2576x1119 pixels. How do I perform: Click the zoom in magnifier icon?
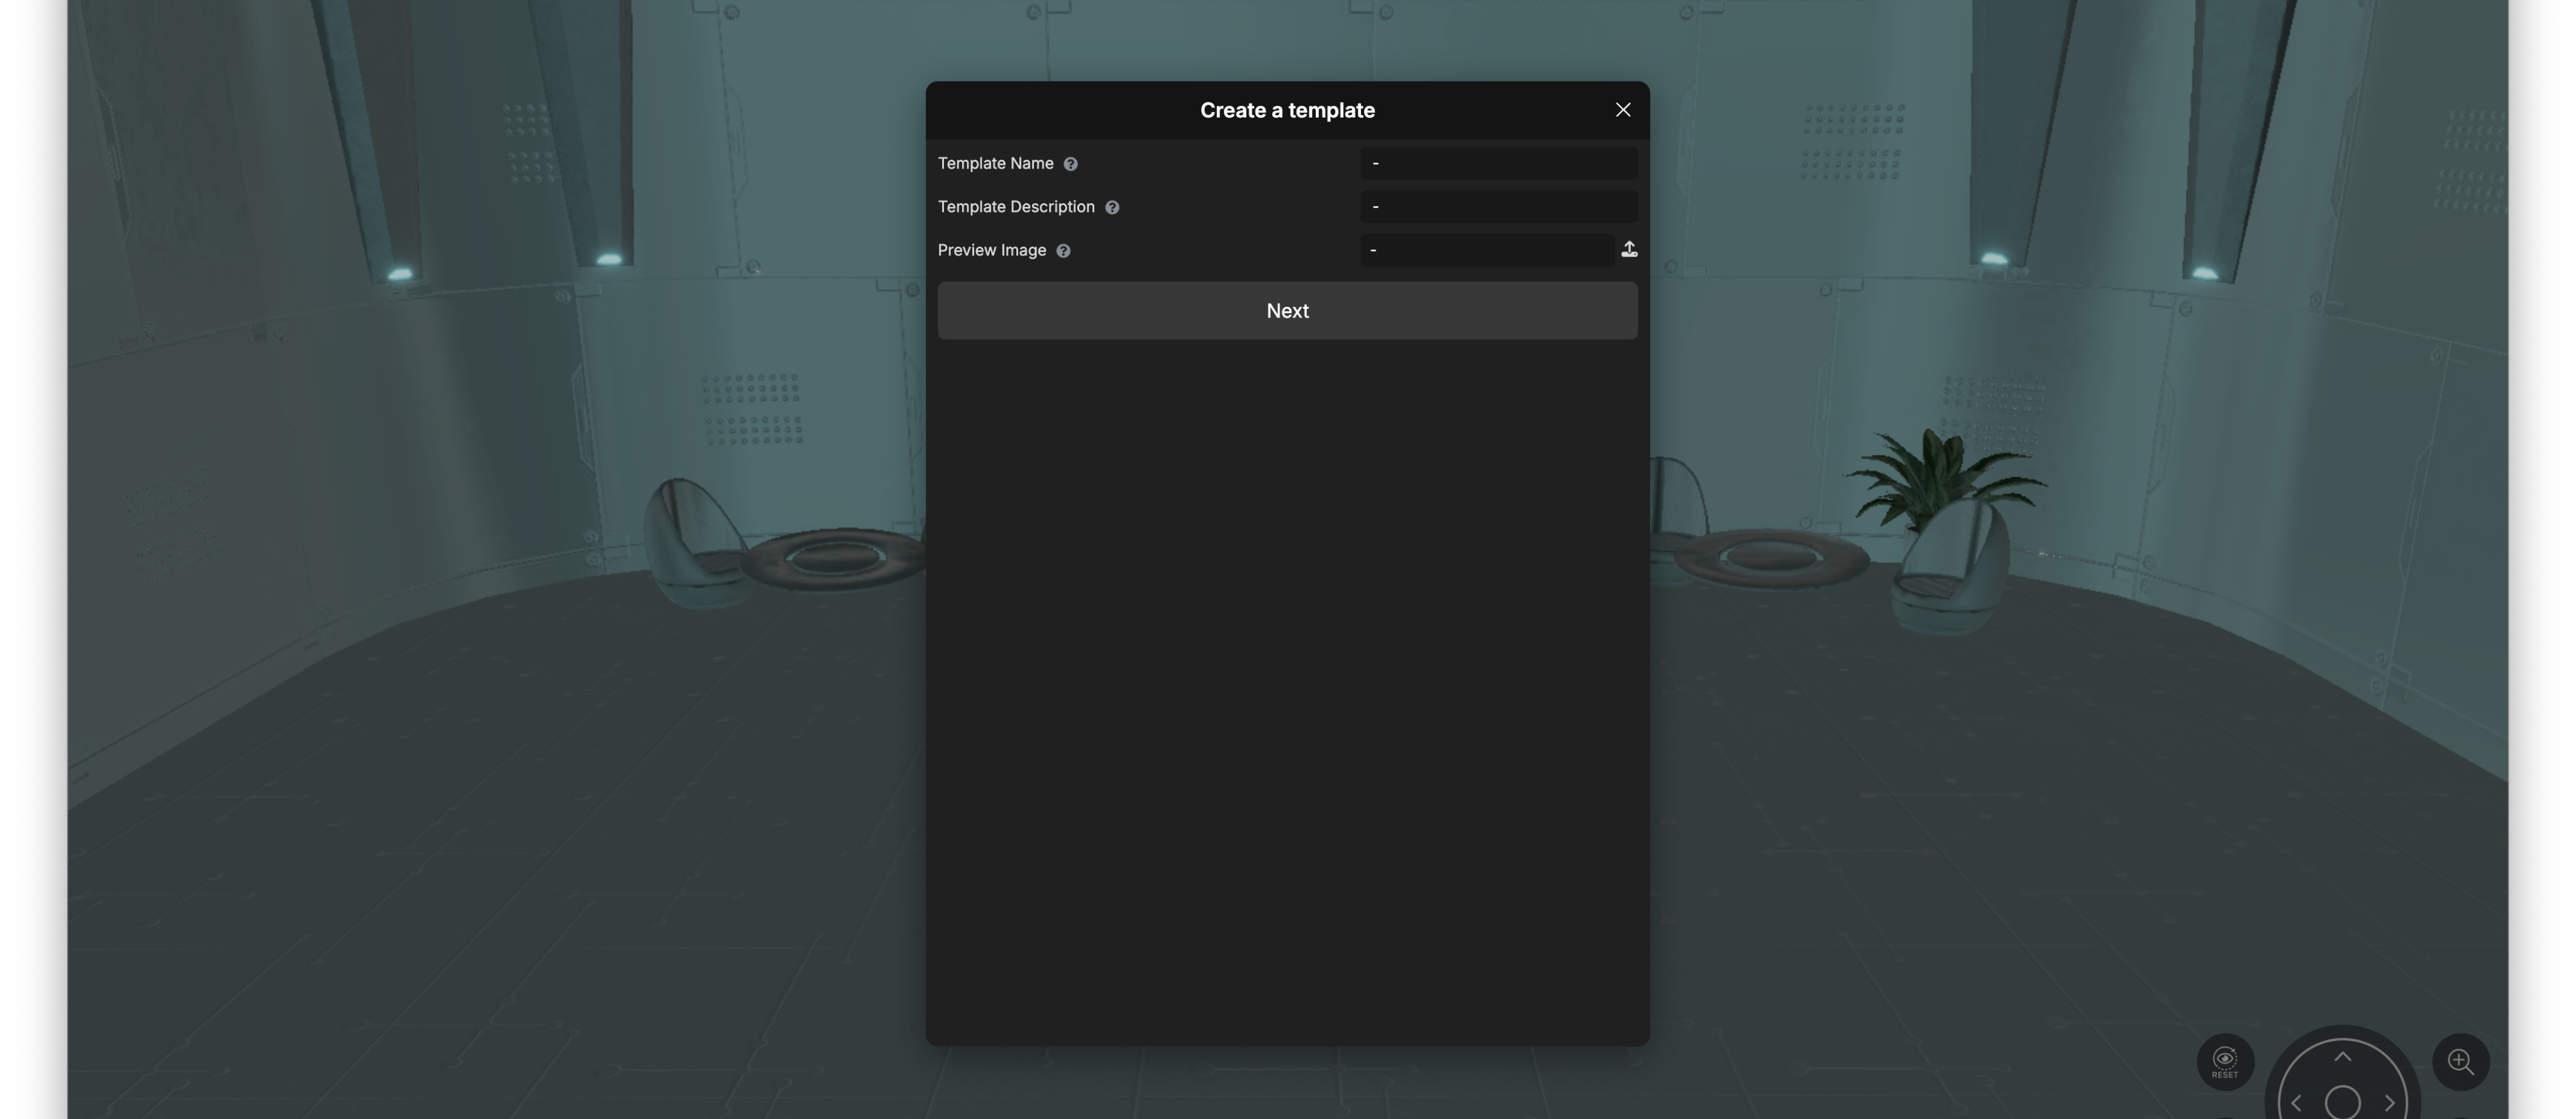tap(2460, 1061)
